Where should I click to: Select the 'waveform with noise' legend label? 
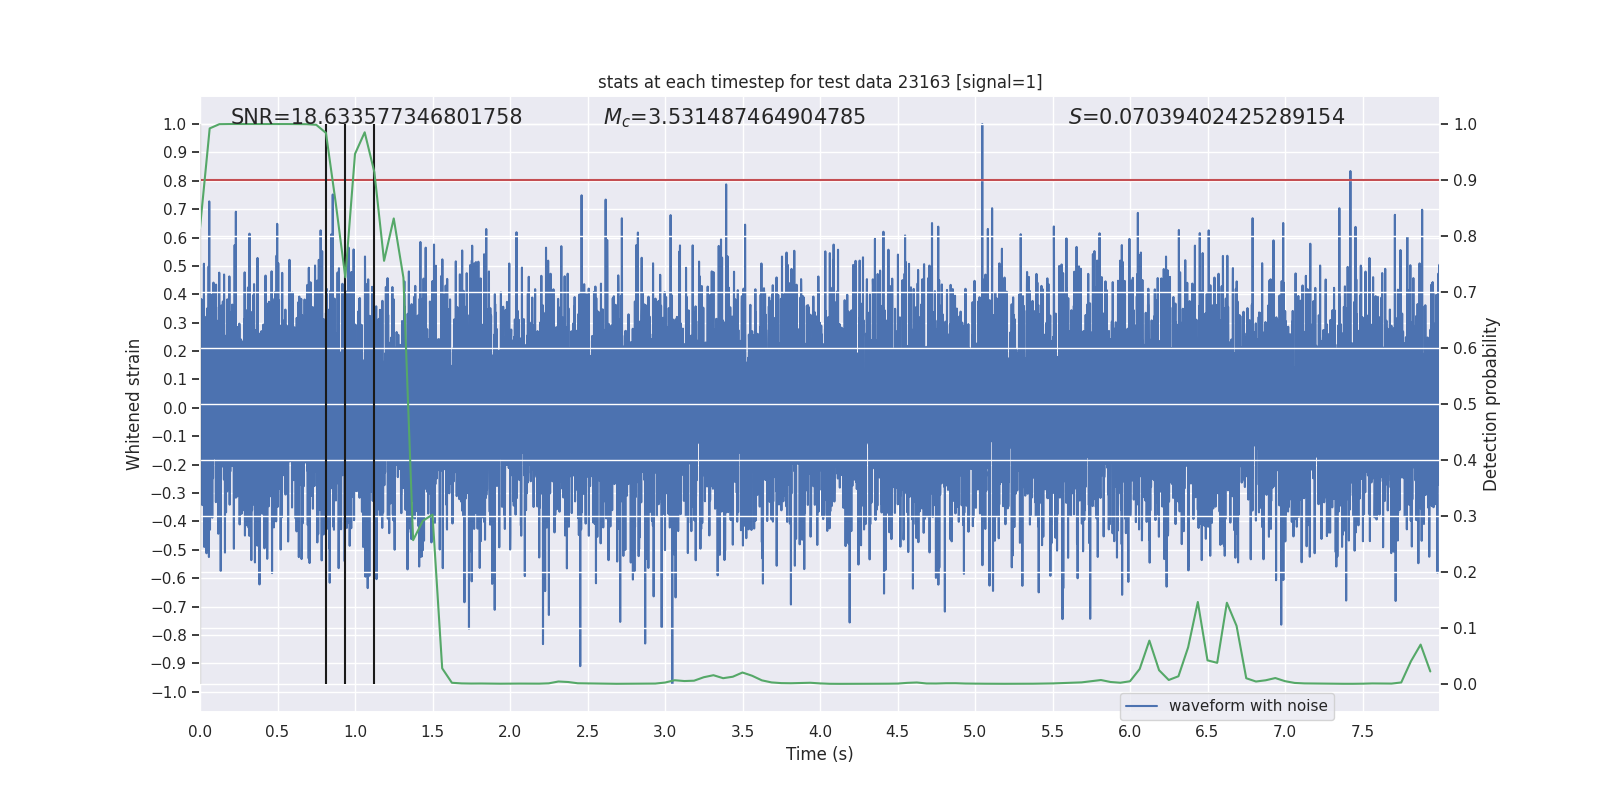(x=1247, y=706)
